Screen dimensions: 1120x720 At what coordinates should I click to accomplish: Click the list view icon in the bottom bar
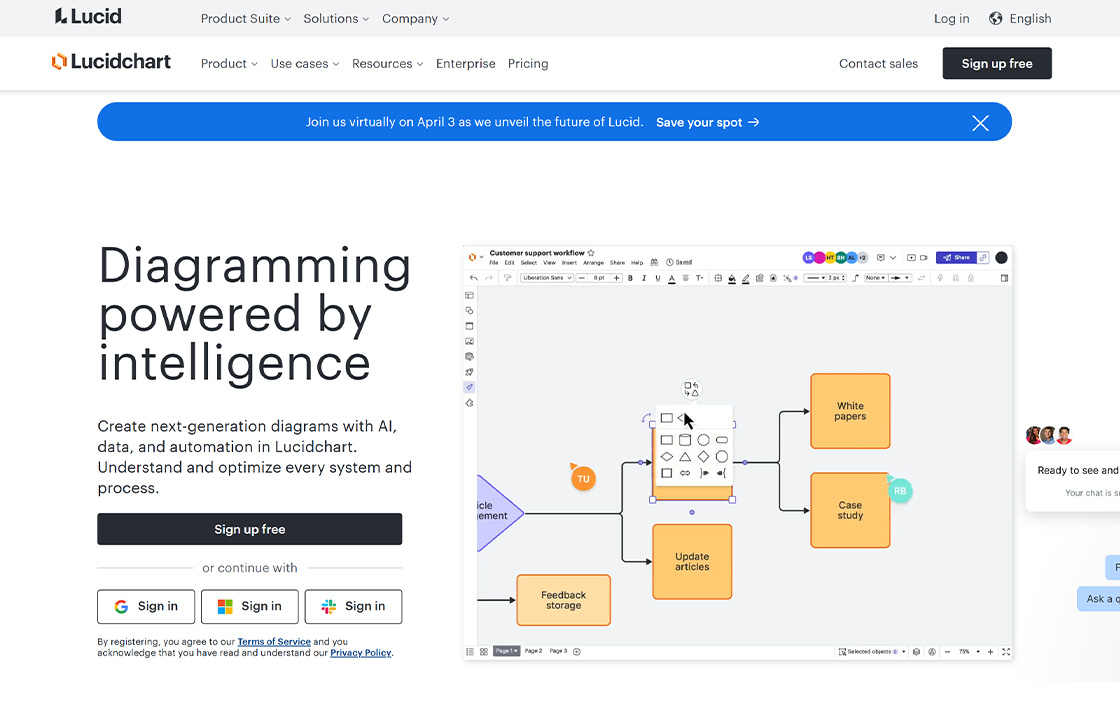point(470,651)
